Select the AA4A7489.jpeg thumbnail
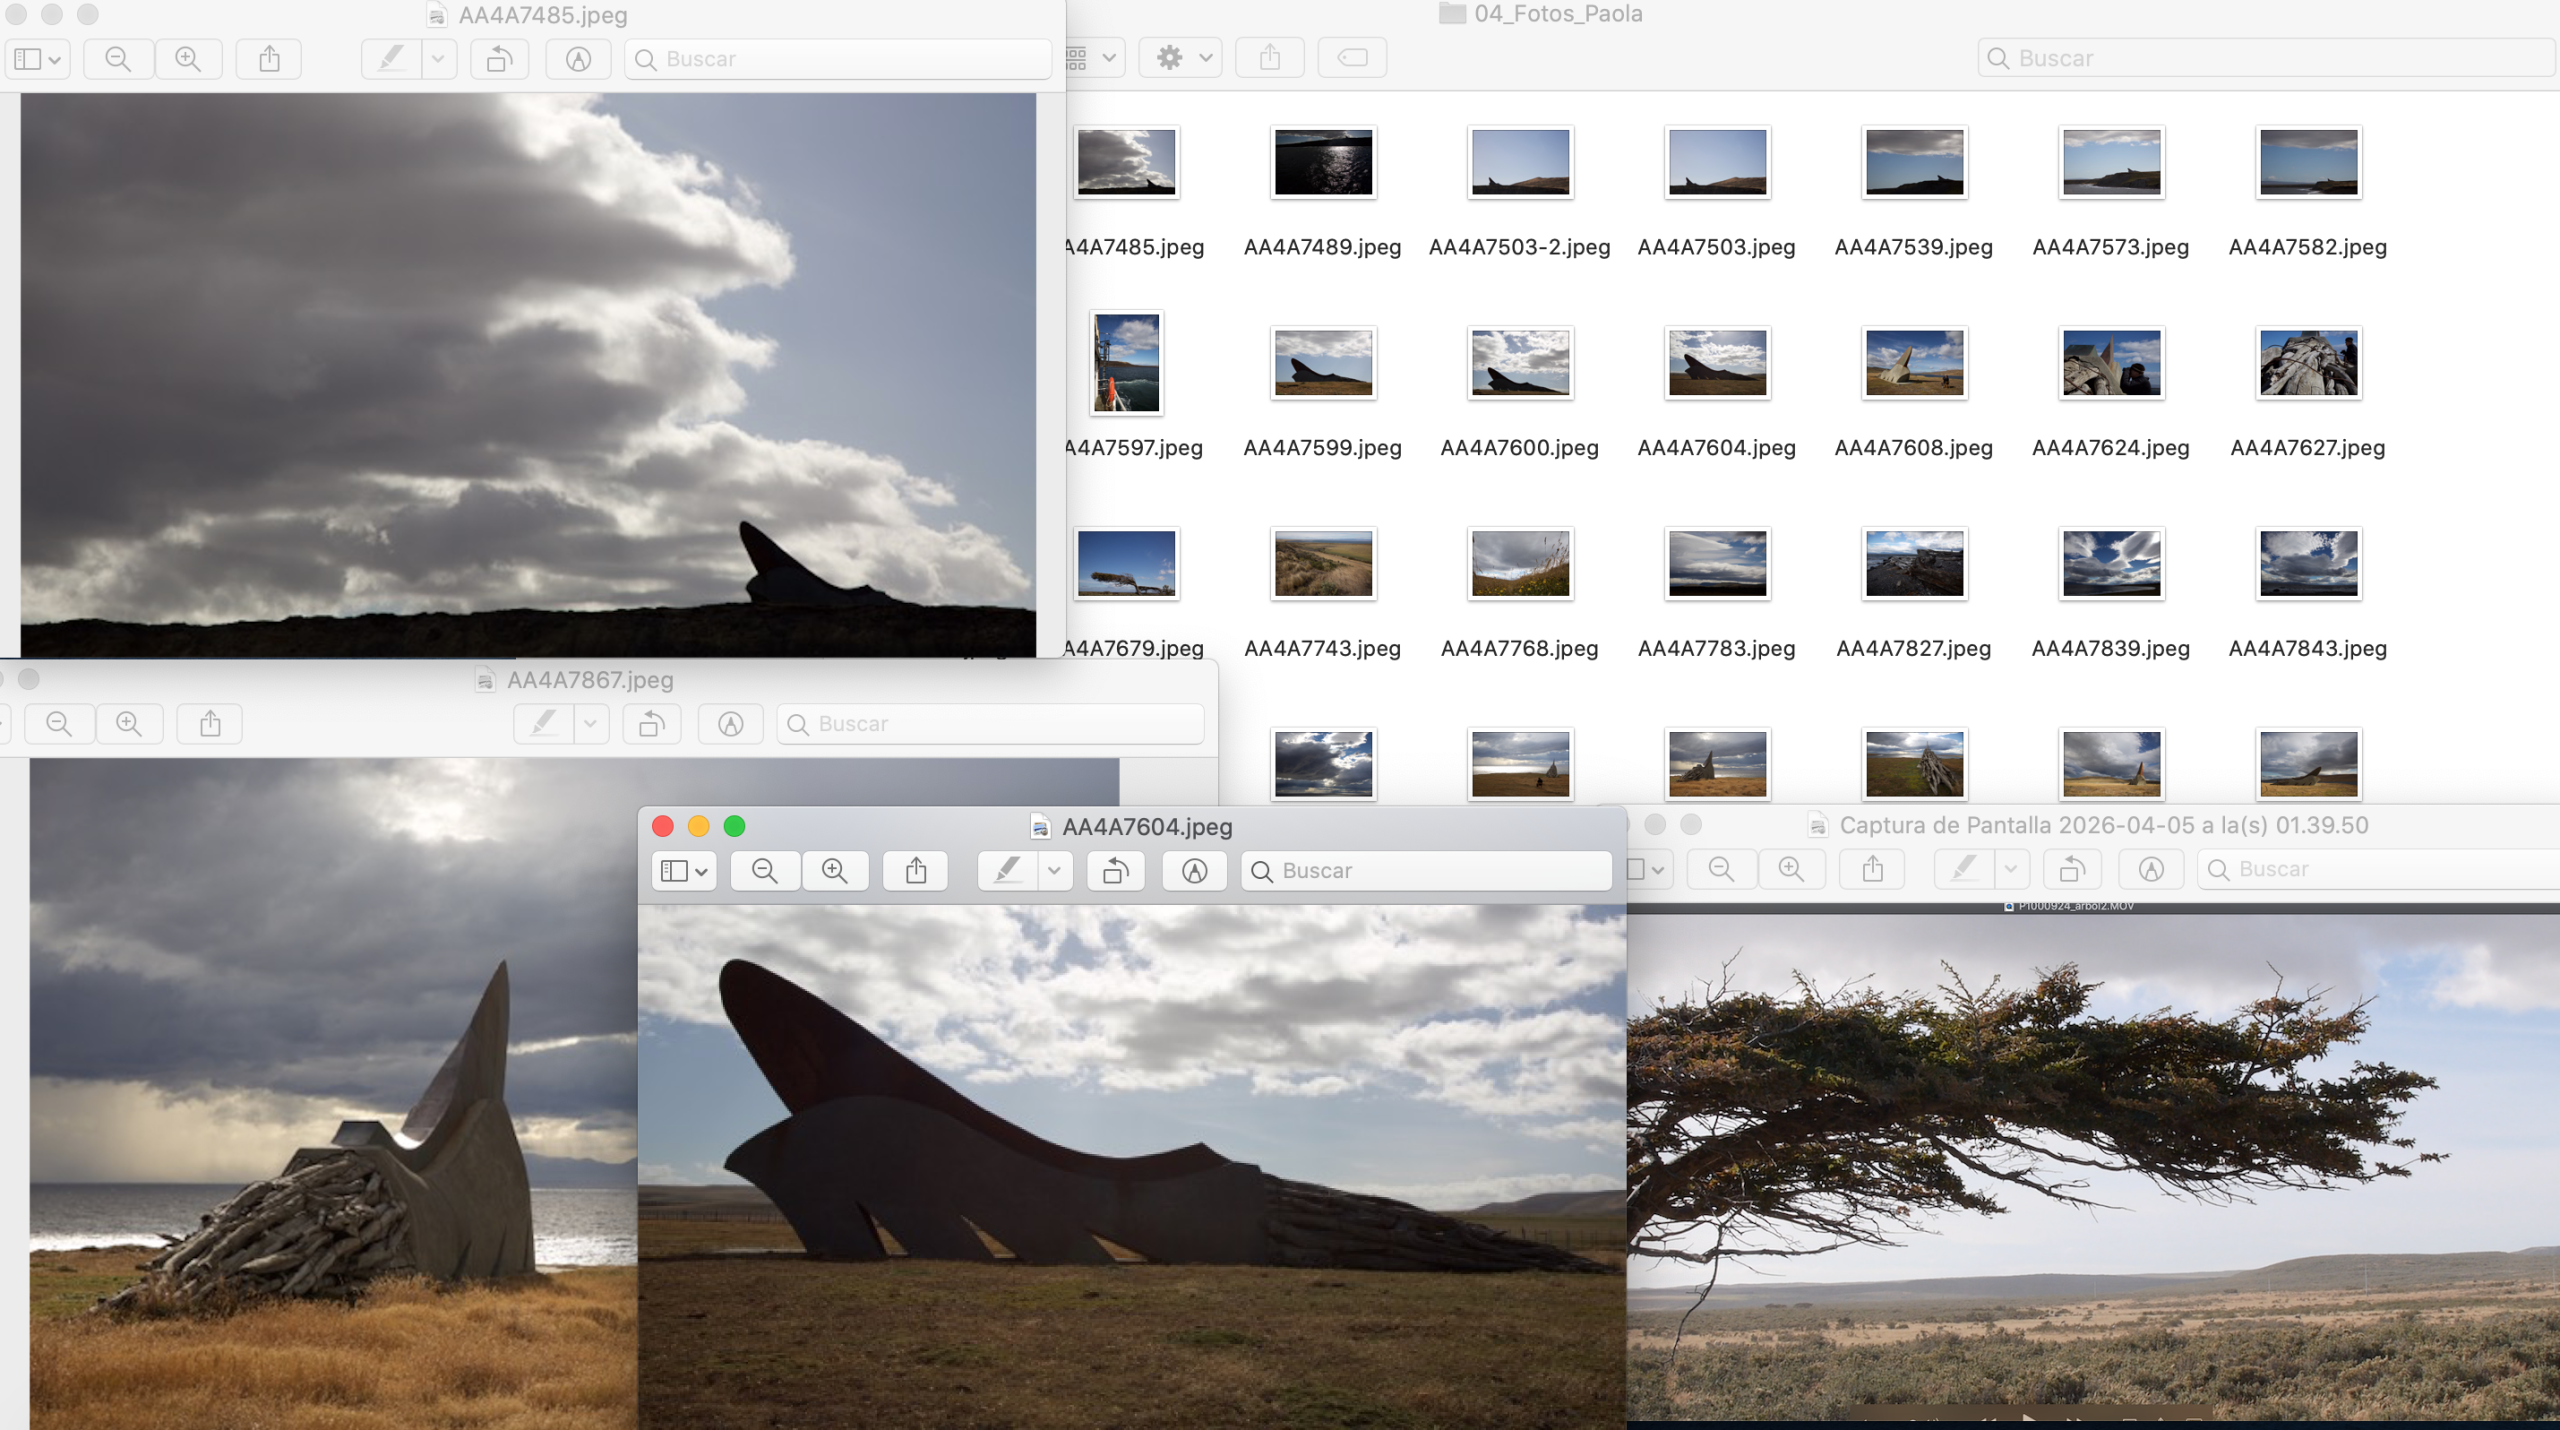 coord(1323,163)
